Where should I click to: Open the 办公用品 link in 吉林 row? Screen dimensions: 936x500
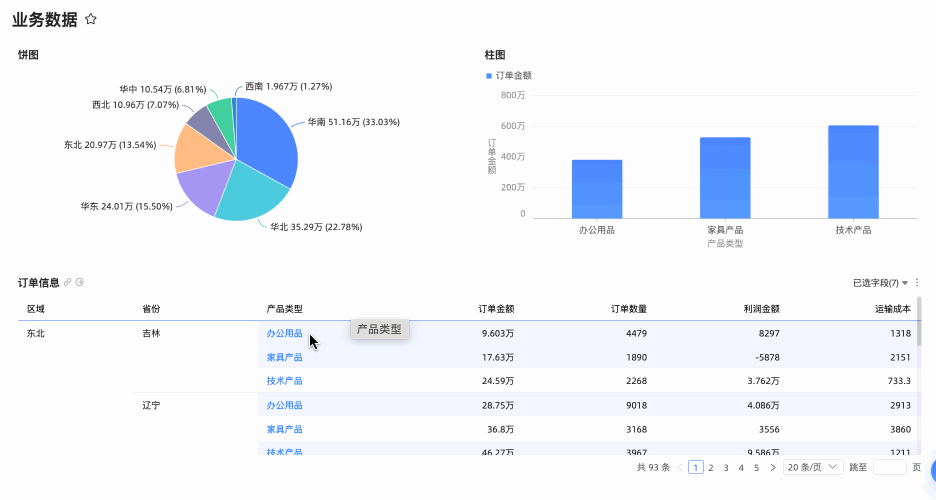(x=284, y=334)
